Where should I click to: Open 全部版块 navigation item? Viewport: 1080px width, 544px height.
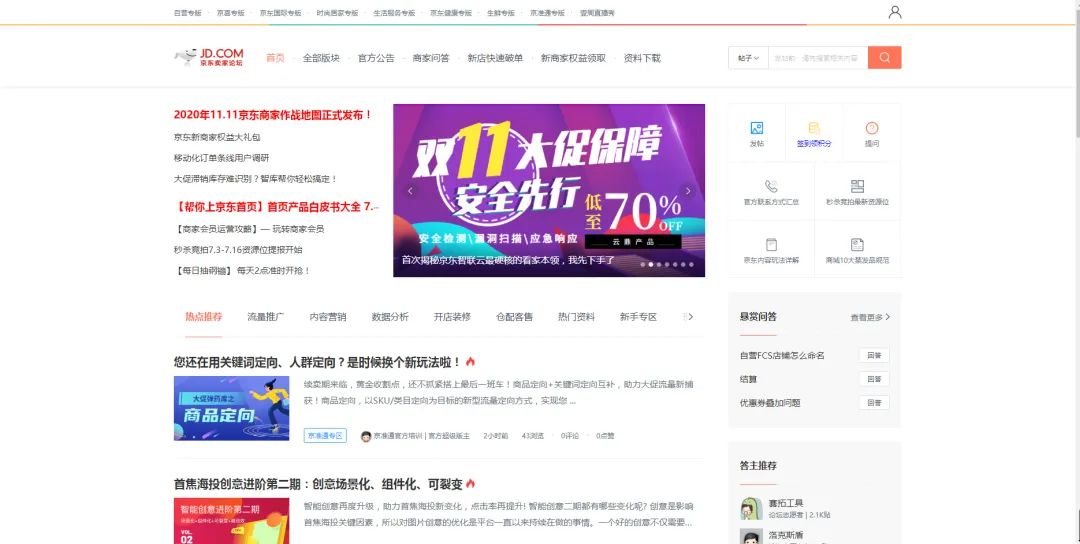321,58
